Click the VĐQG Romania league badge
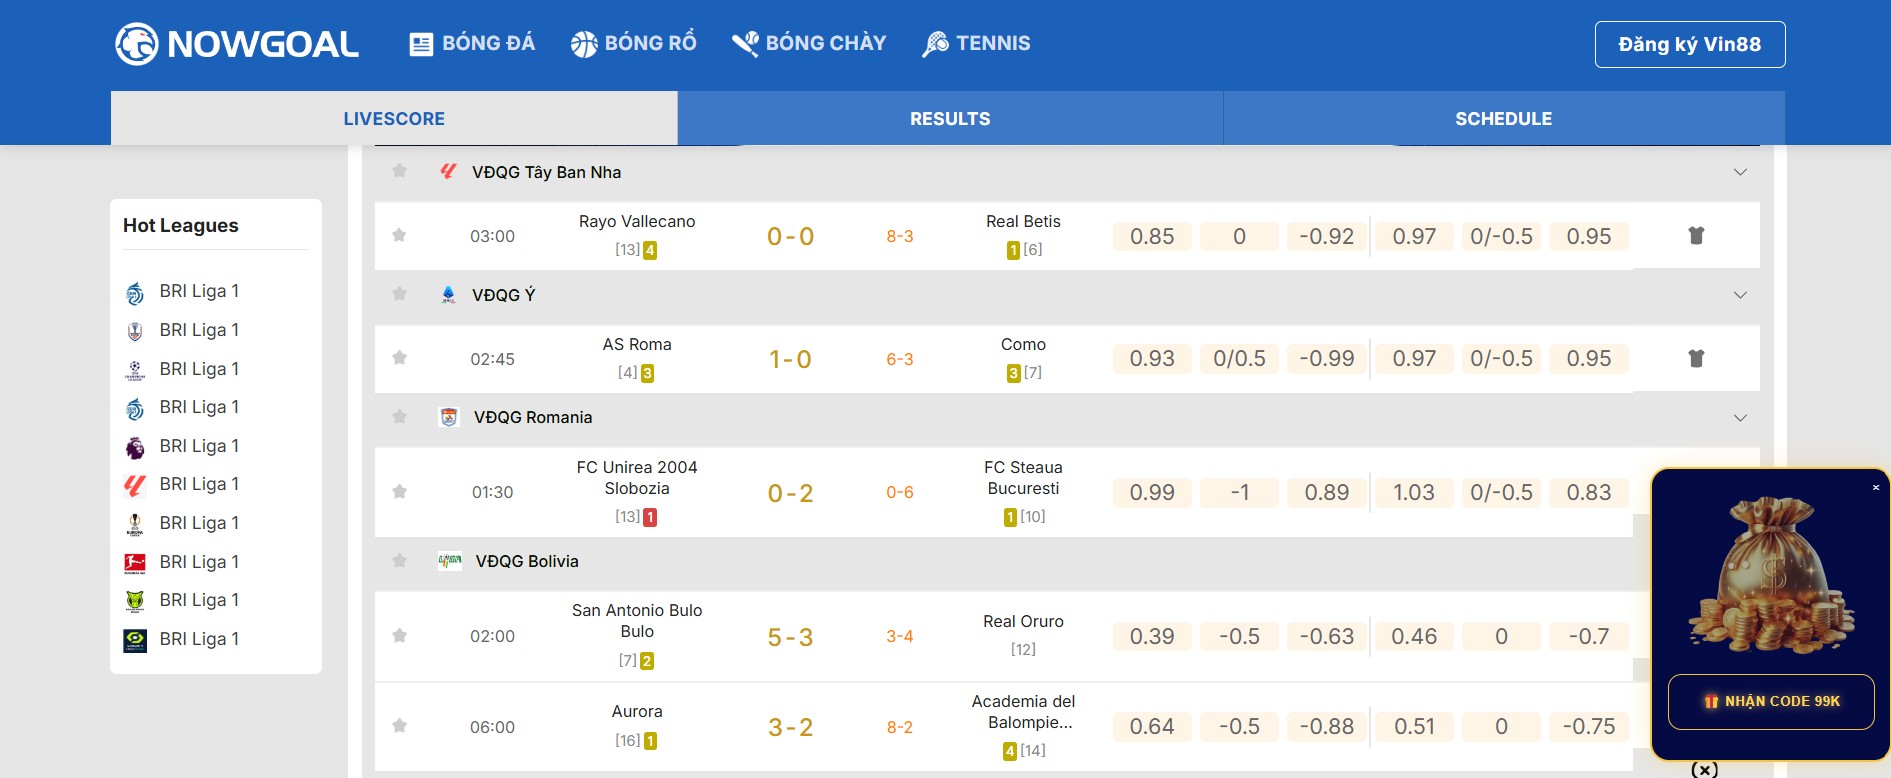This screenshot has height=778, width=1891. click(x=449, y=417)
